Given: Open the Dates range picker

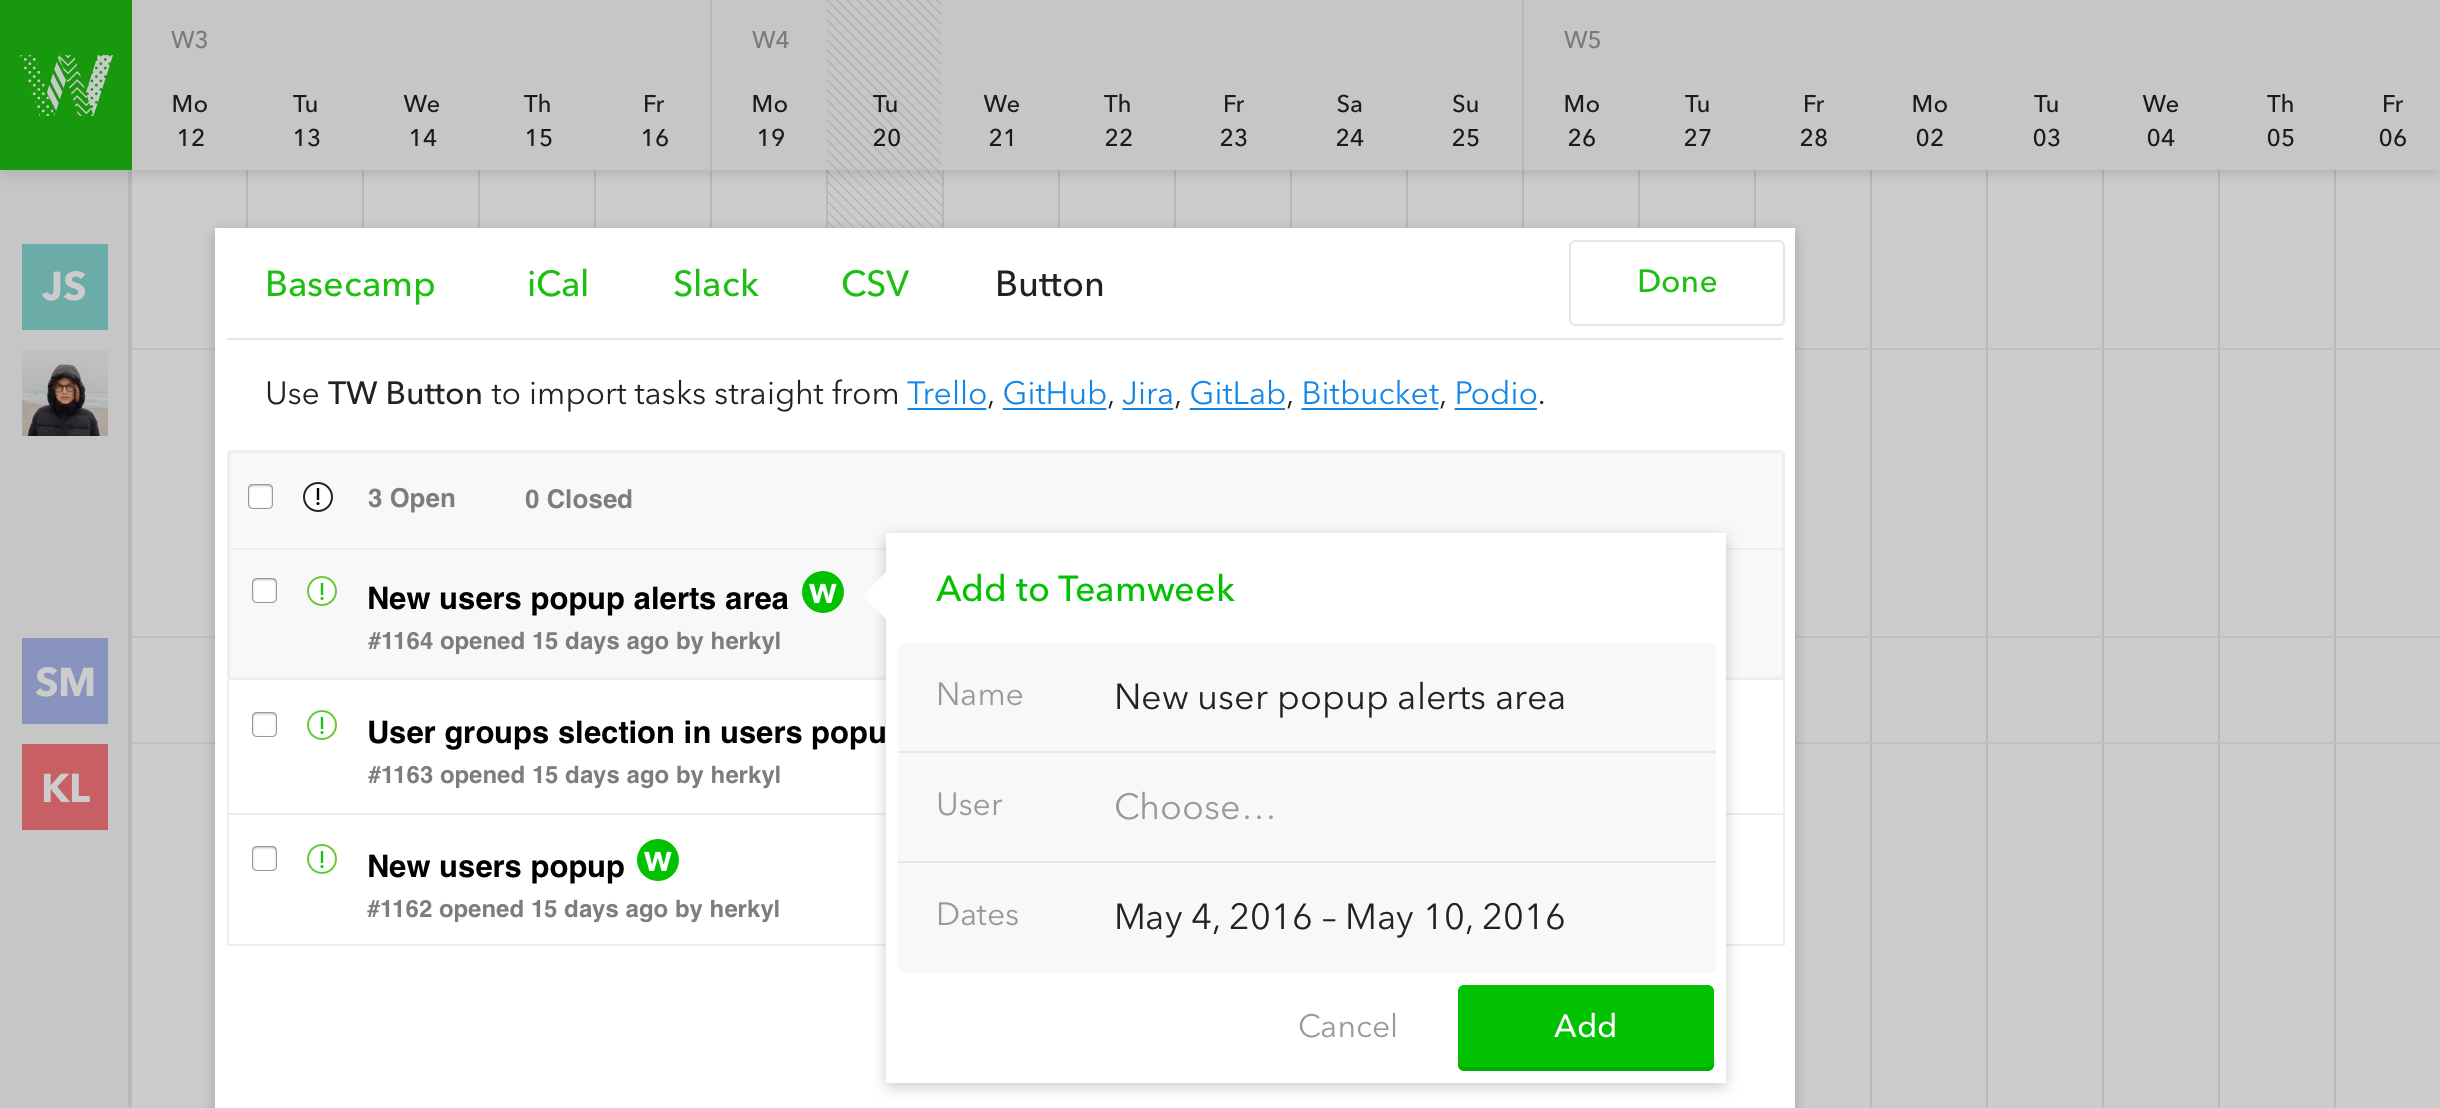Looking at the screenshot, I should (x=1340, y=917).
